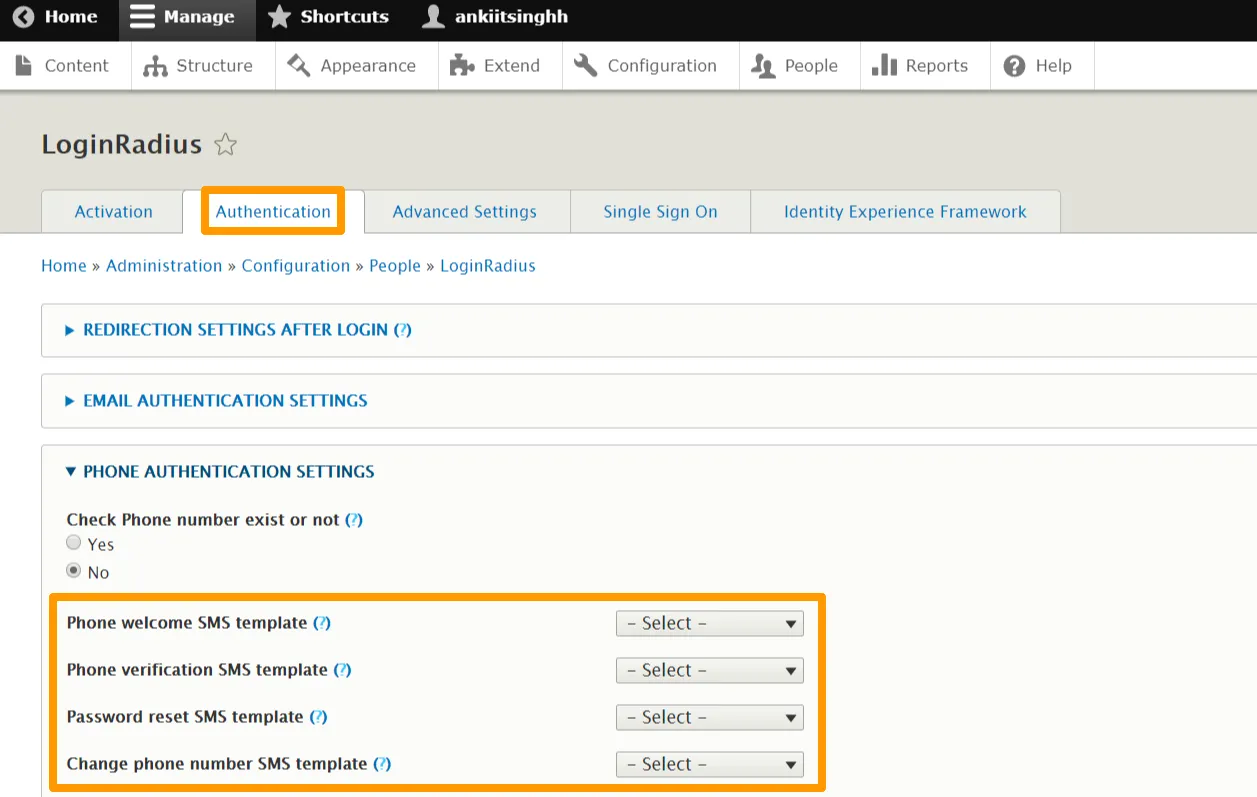Viewport: 1257px width, 797px height.
Task: Open the Appearance admin menu
Action: 351,66
